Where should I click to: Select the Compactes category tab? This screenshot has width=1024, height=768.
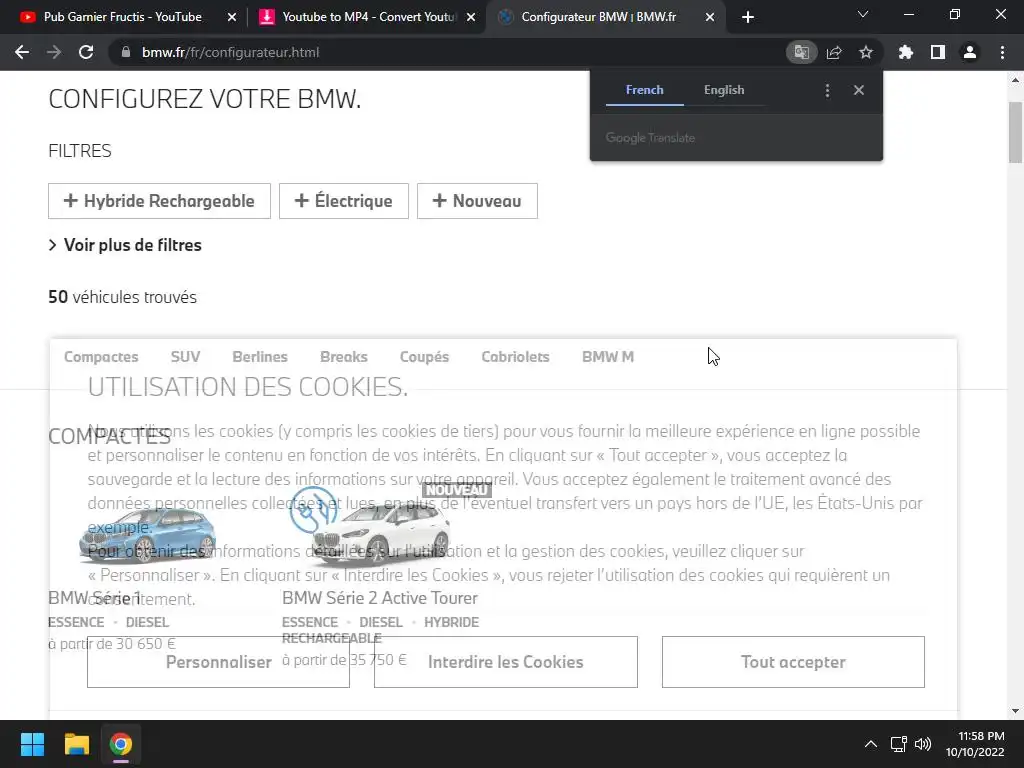pos(101,357)
